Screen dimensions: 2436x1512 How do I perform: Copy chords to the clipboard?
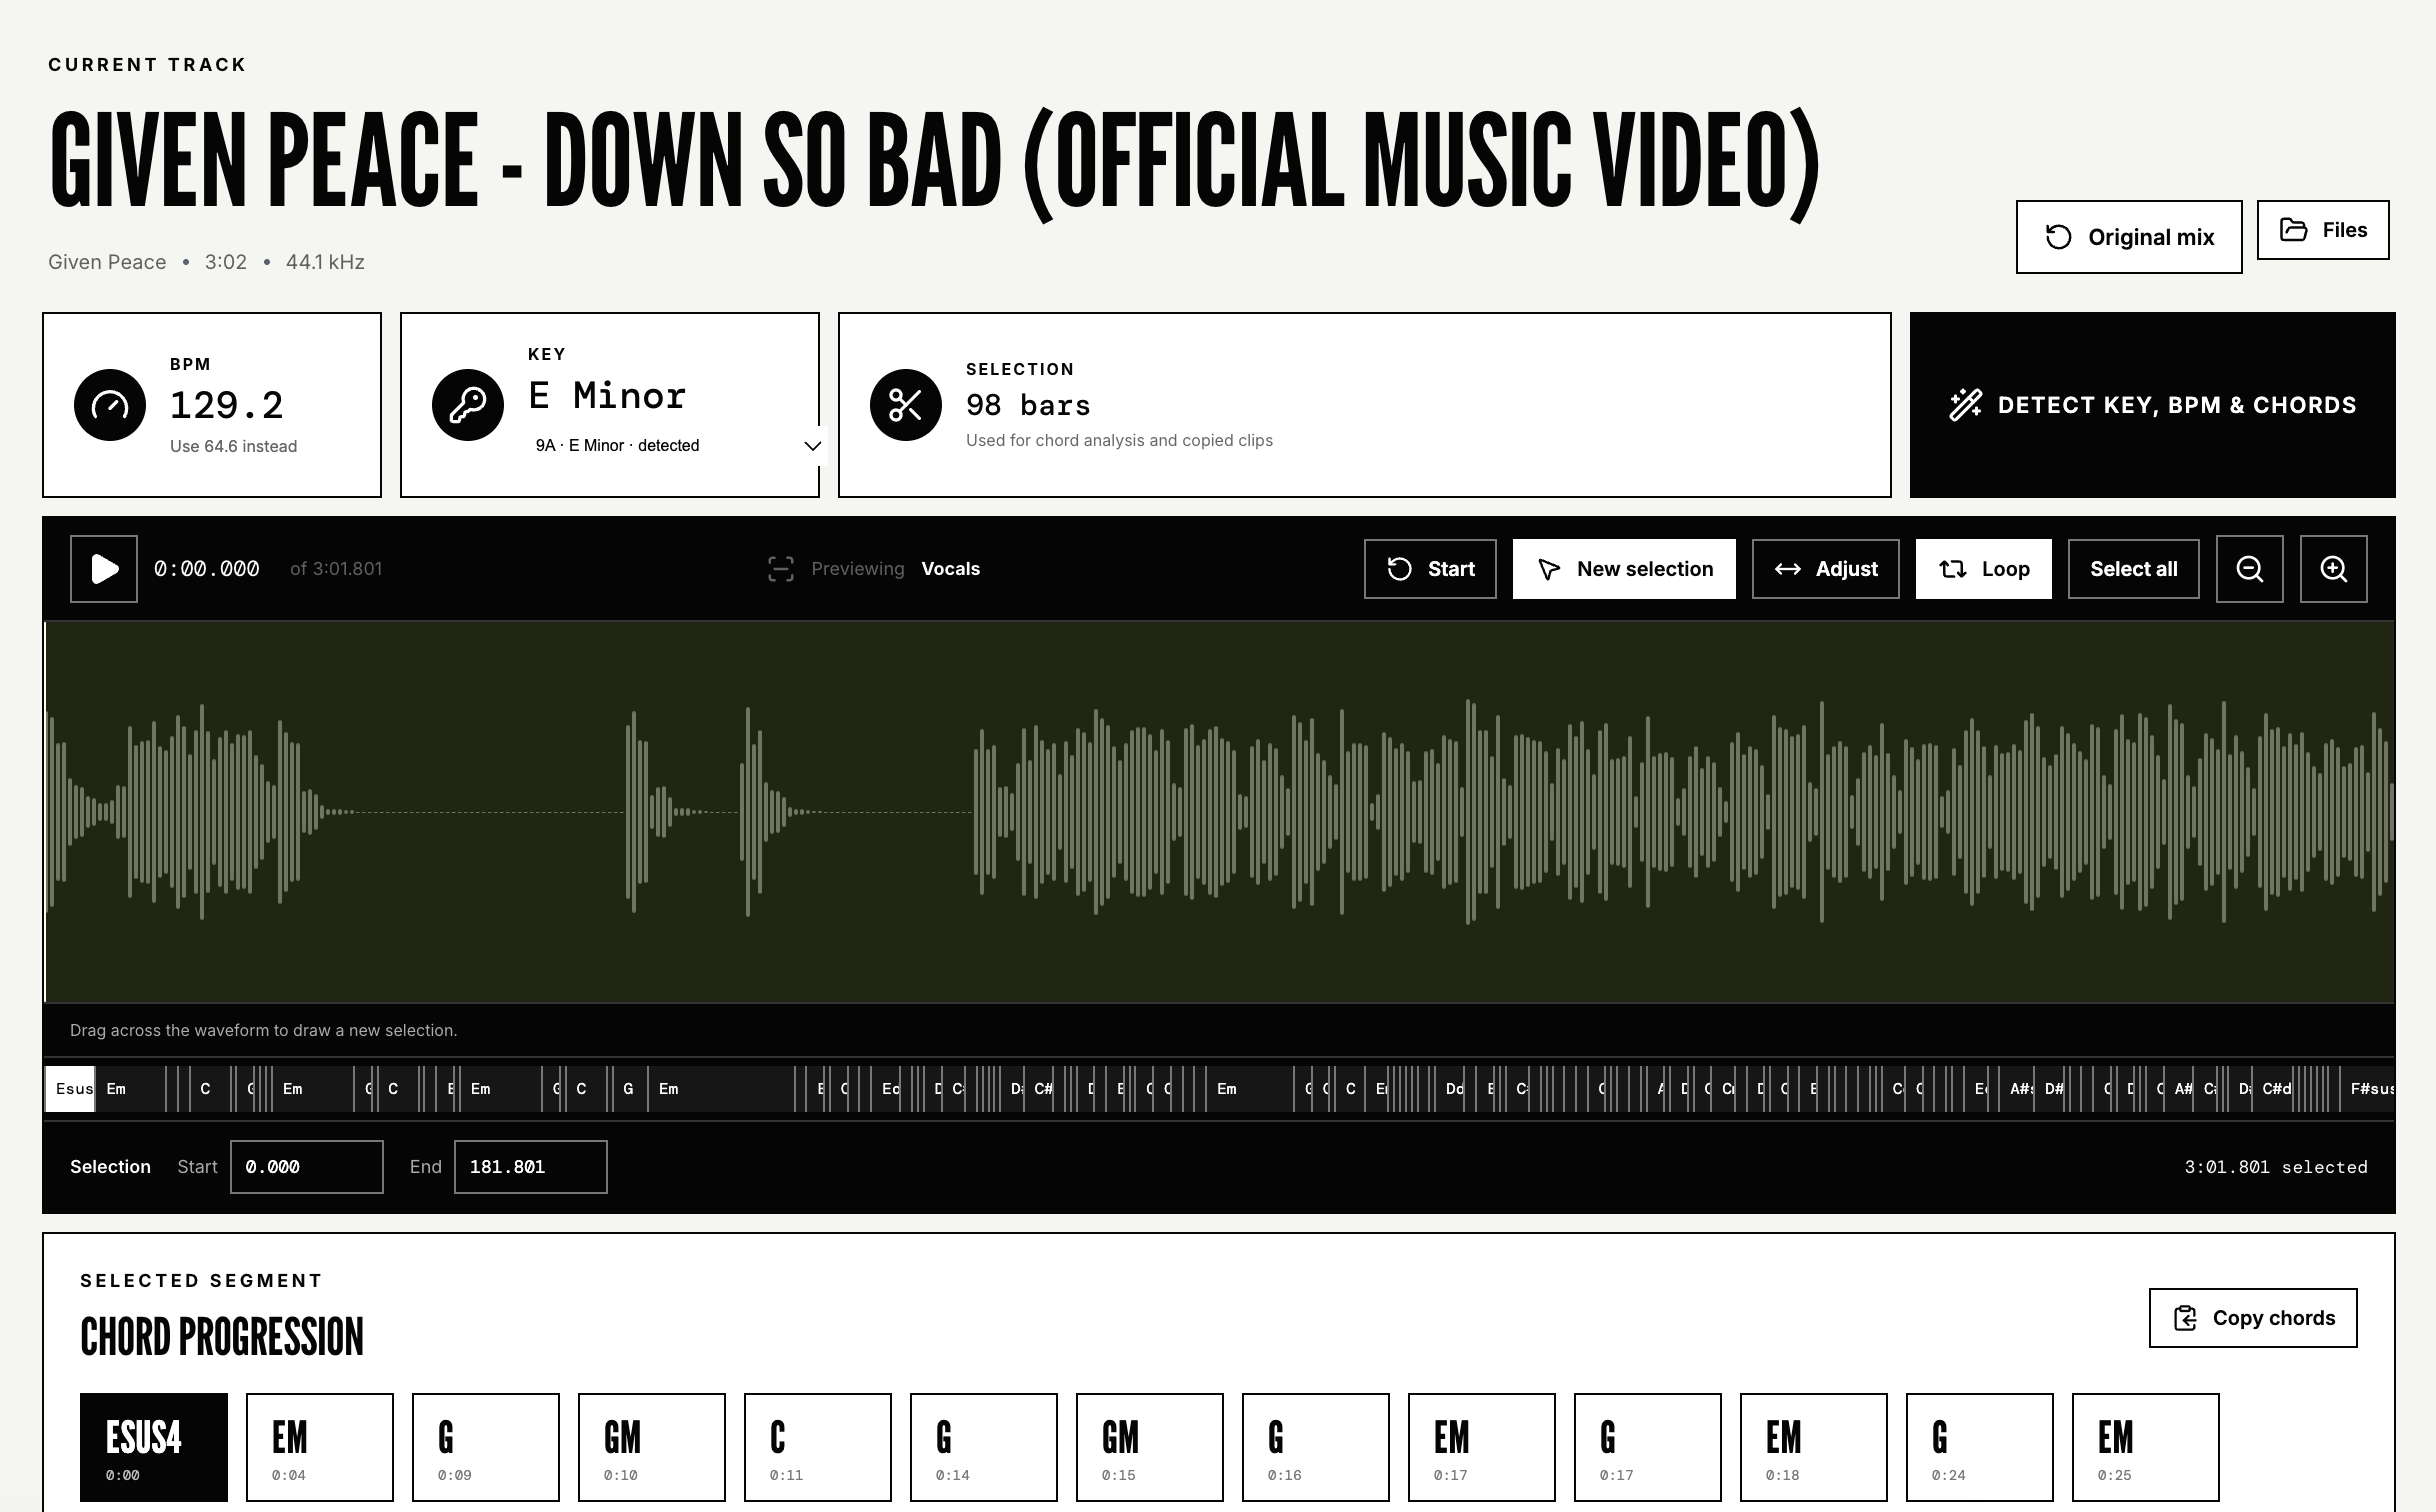(x=2253, y=1318)
